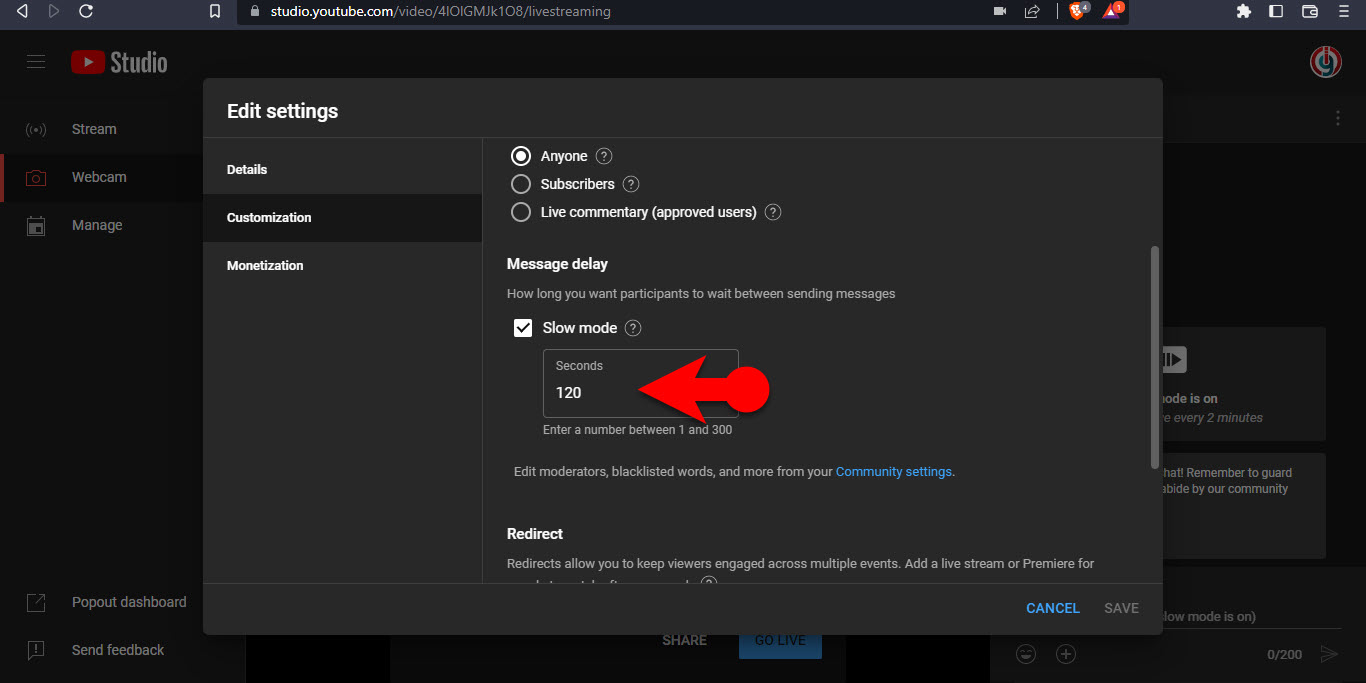This screenshot has height=683, width=1366.
Task: Switch to the Monetization tab
Action: [x=265, y=266]
